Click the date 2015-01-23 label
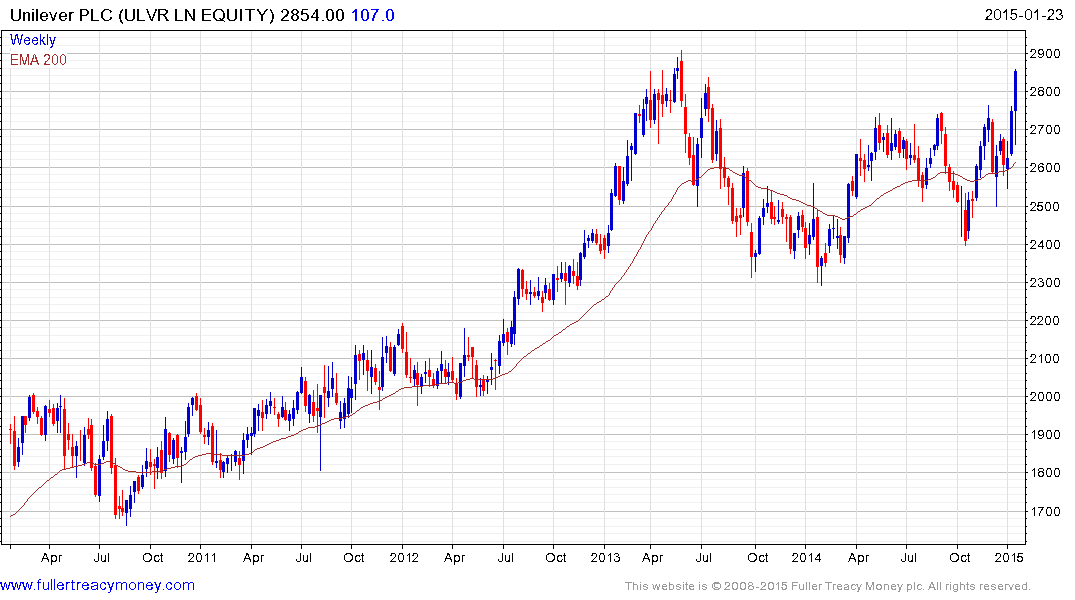This screenshot has width=1075, height=600. [x=1024, y=15]
